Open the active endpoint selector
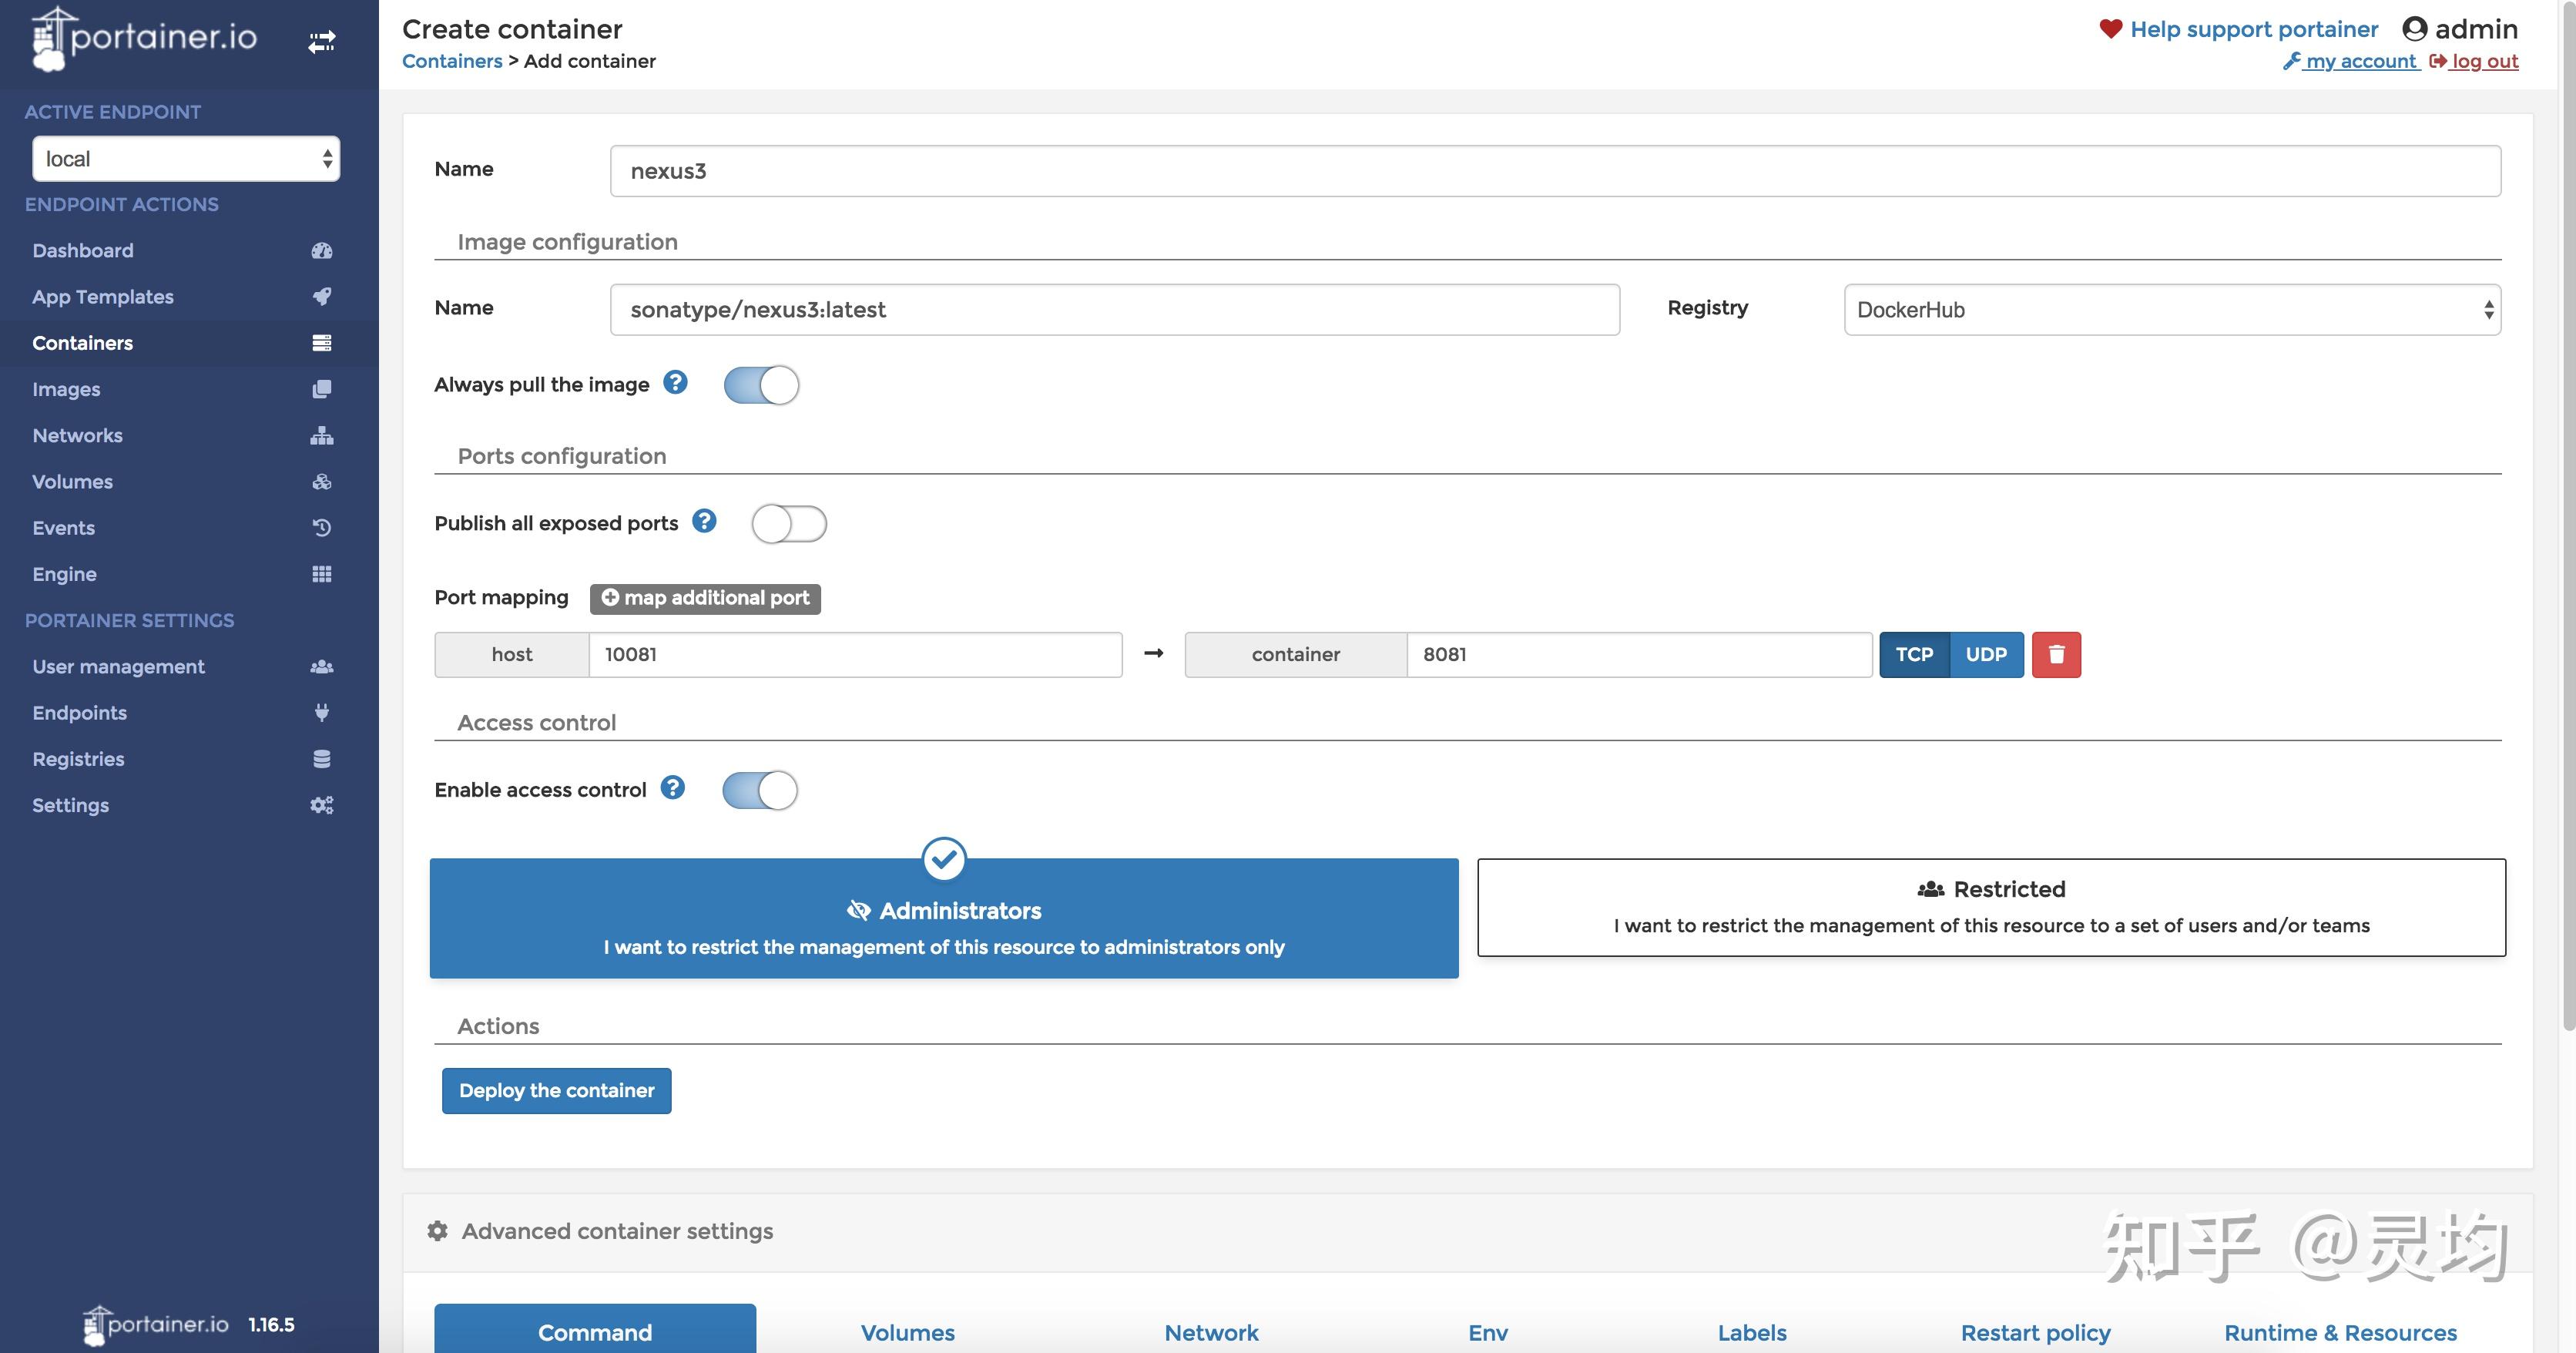Viewport: 2576px width, 1353px height. [x=186, y=158]
